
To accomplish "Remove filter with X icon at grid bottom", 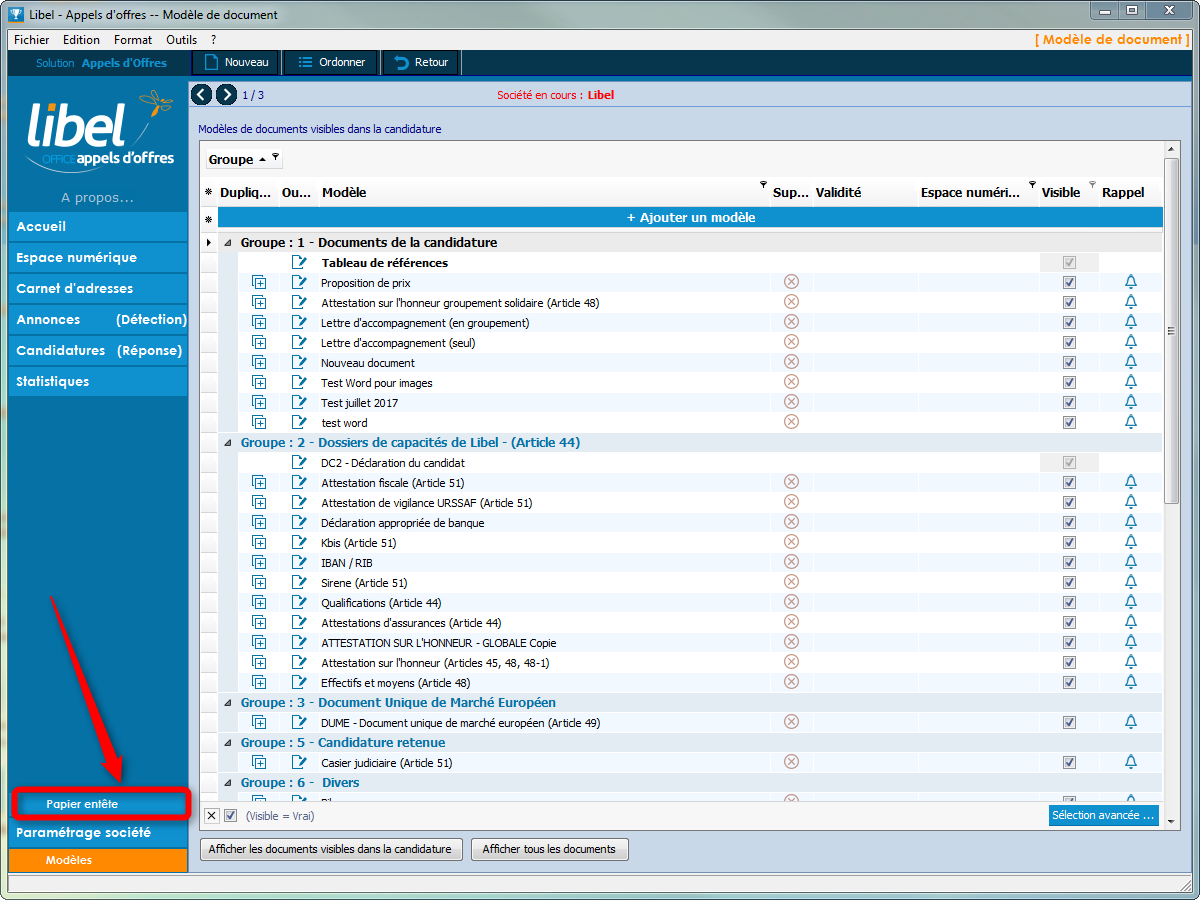I will tap(212, 816).
